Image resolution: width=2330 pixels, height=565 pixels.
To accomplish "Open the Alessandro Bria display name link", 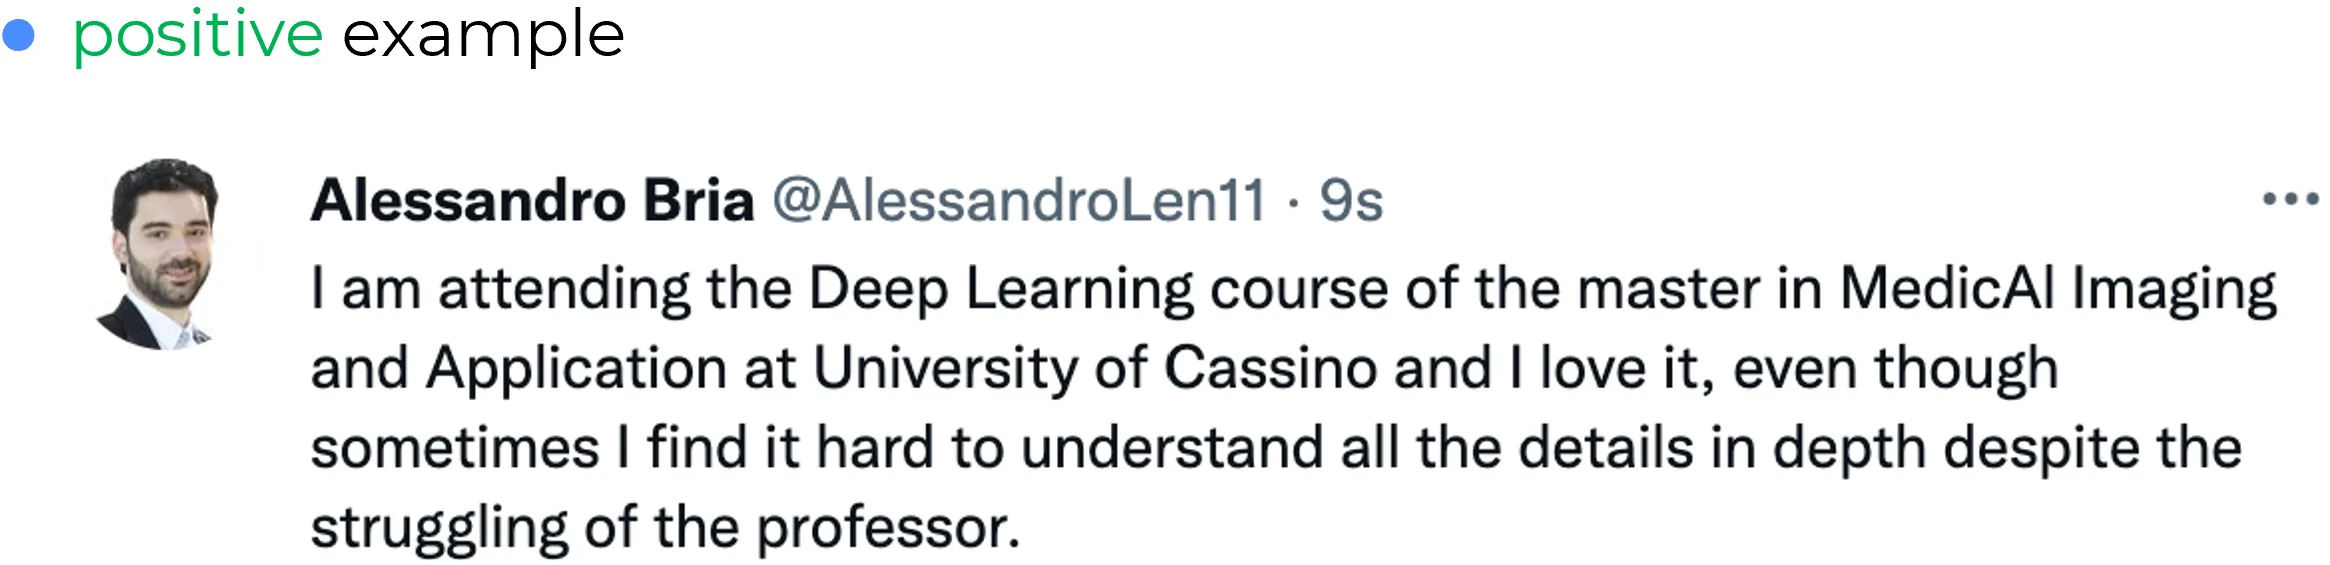I will coord(532,201).
